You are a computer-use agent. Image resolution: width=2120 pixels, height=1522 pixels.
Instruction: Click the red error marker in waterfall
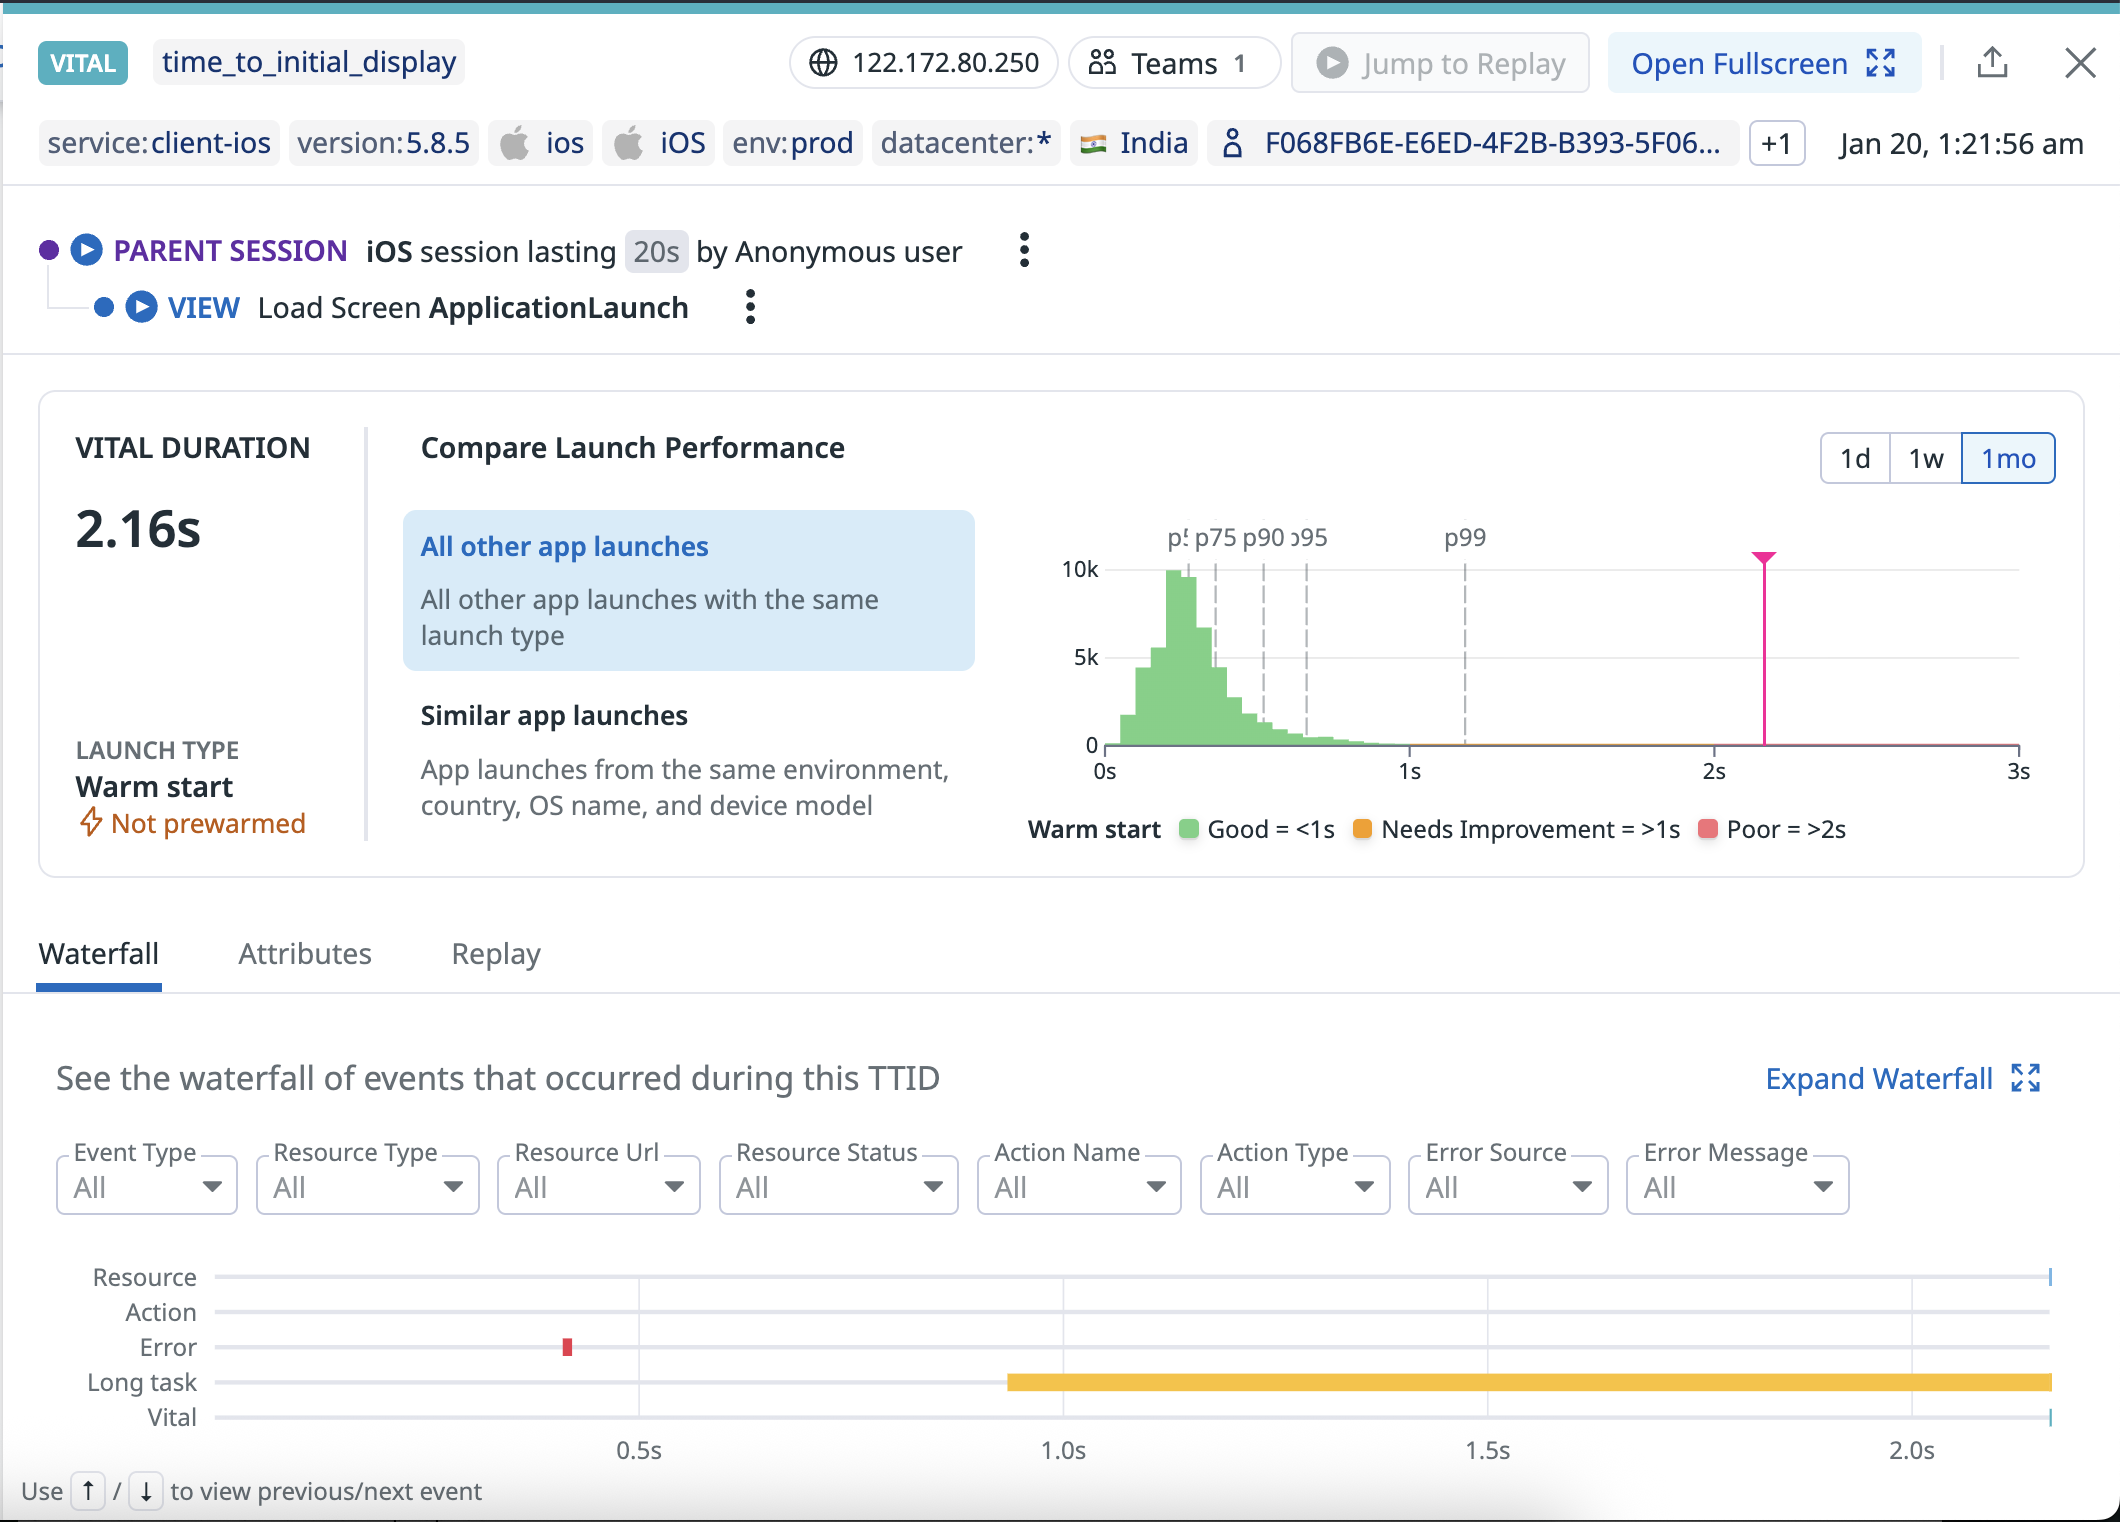(x=567, y=1347)
